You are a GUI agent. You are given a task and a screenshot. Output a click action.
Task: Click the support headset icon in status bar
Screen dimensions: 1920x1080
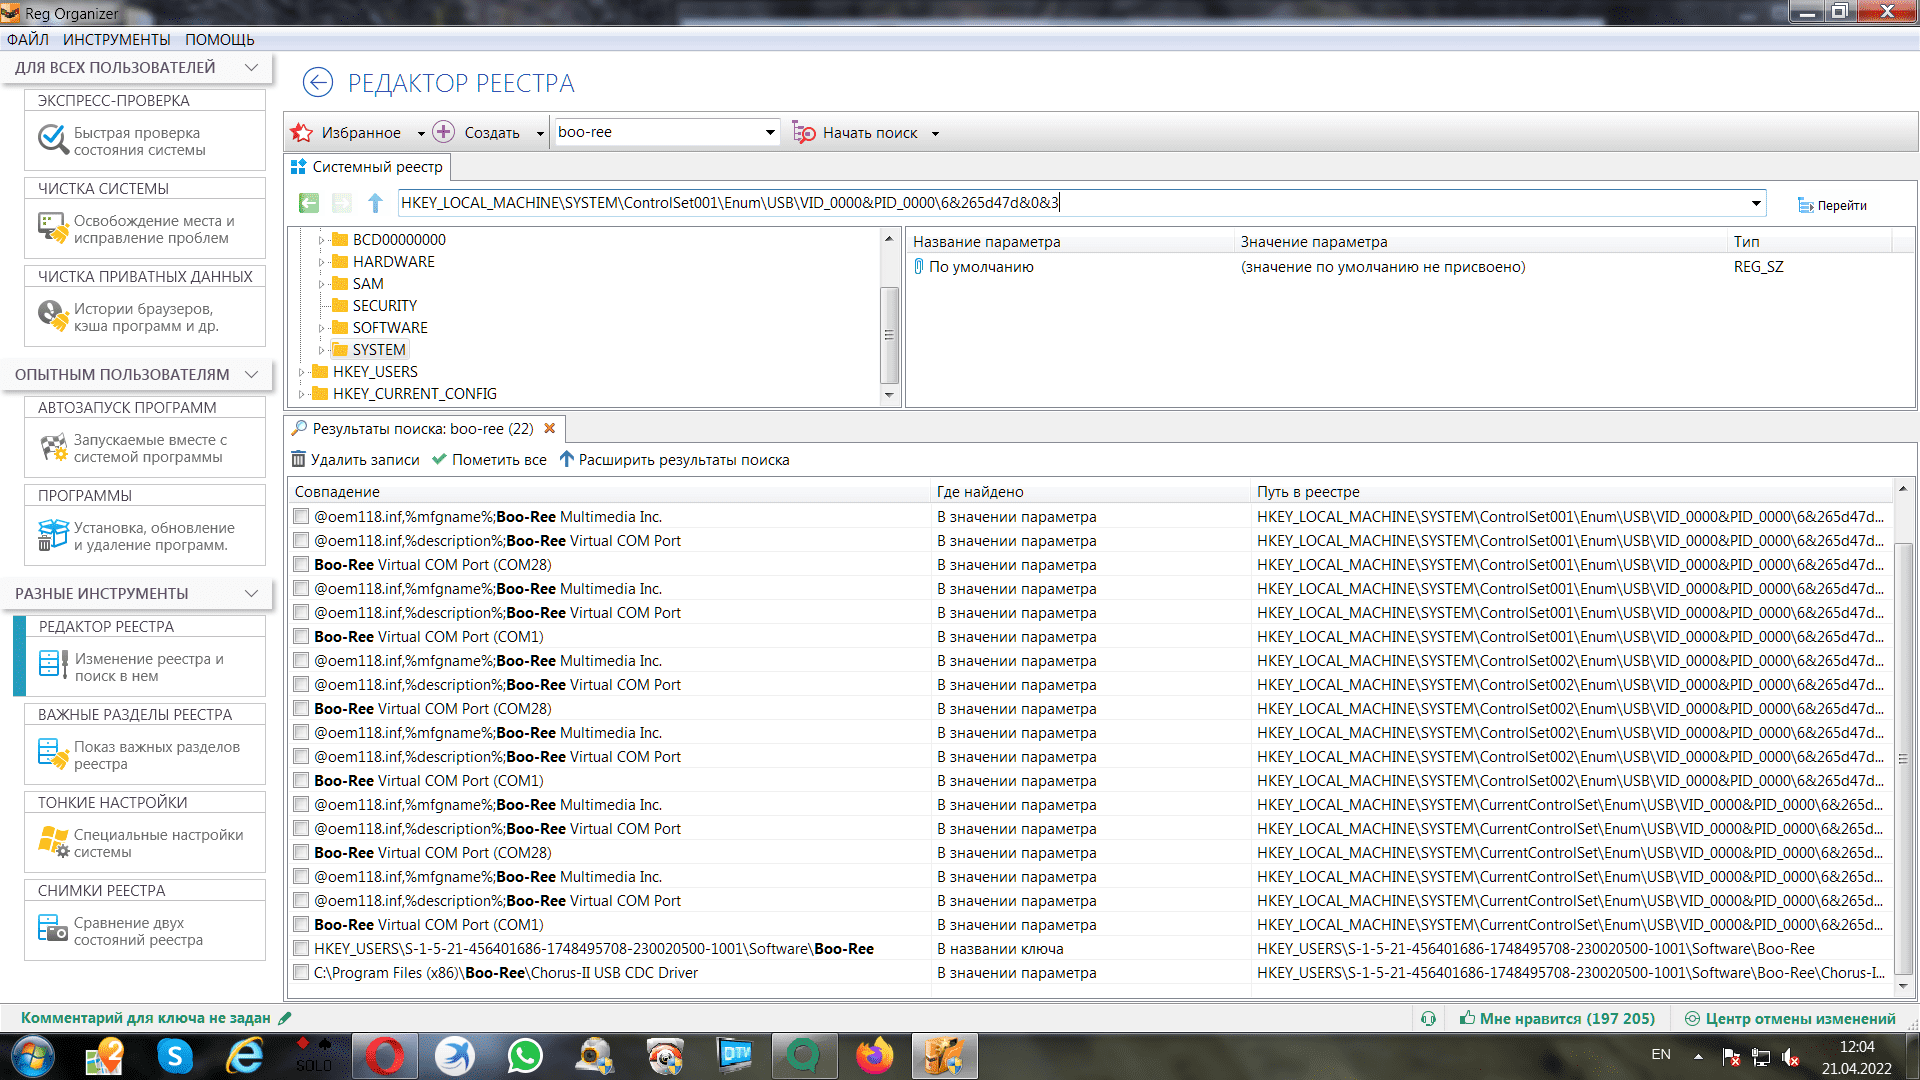pyautogui.click(x=1428, y=1018)
